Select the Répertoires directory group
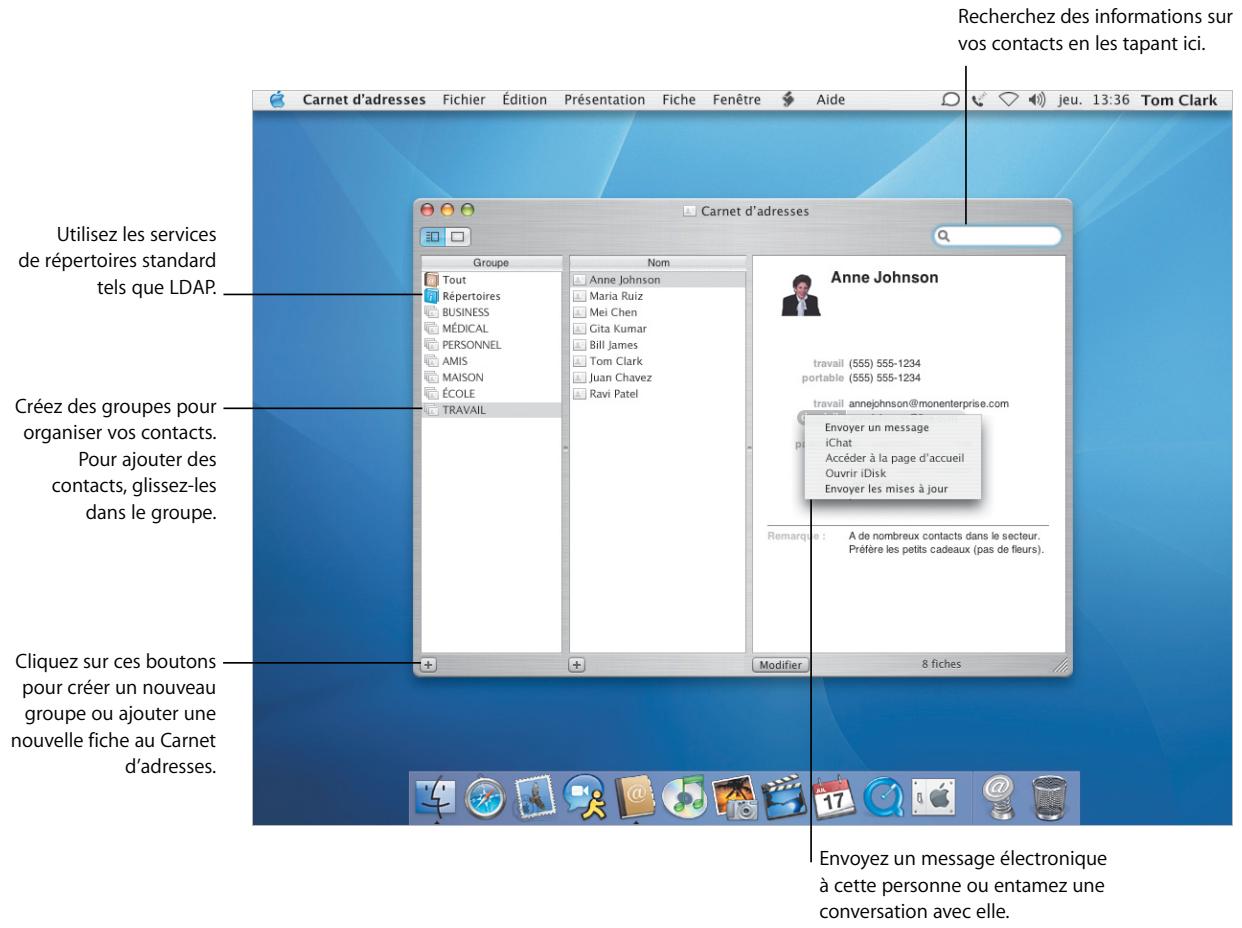Viewport: 1242px width, 928px height. click(491, 296)
